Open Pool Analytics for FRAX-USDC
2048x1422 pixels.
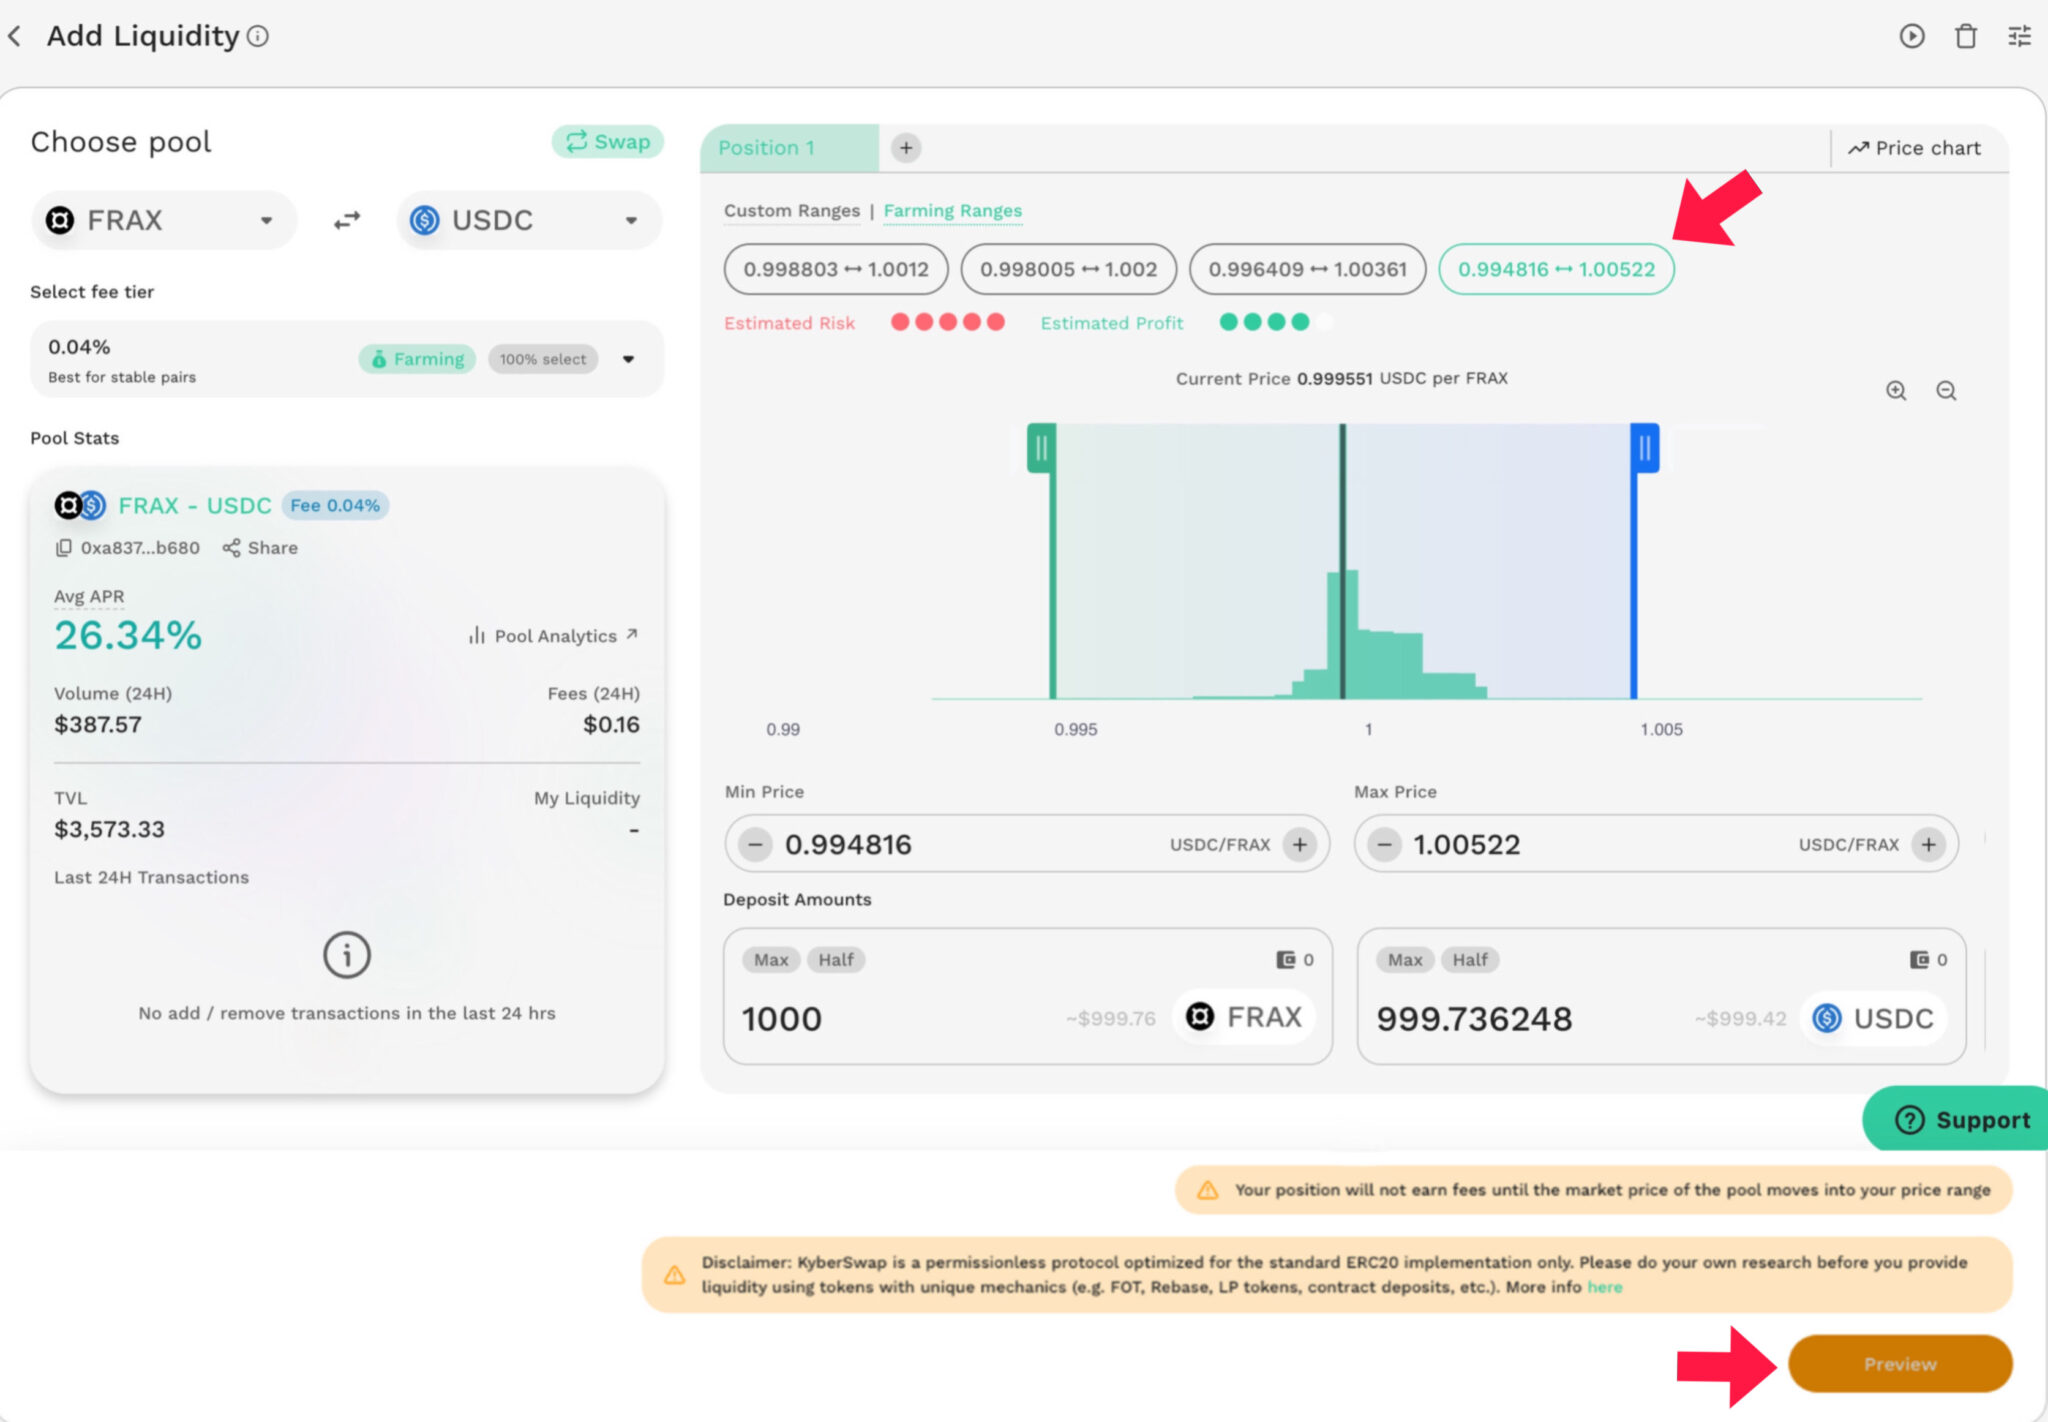point(552,635)
